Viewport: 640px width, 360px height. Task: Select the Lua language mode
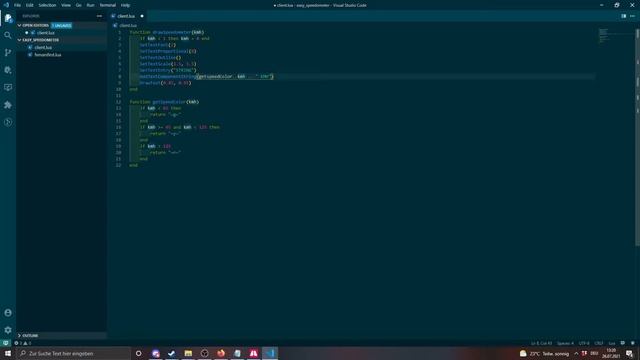tap(611, 343)
